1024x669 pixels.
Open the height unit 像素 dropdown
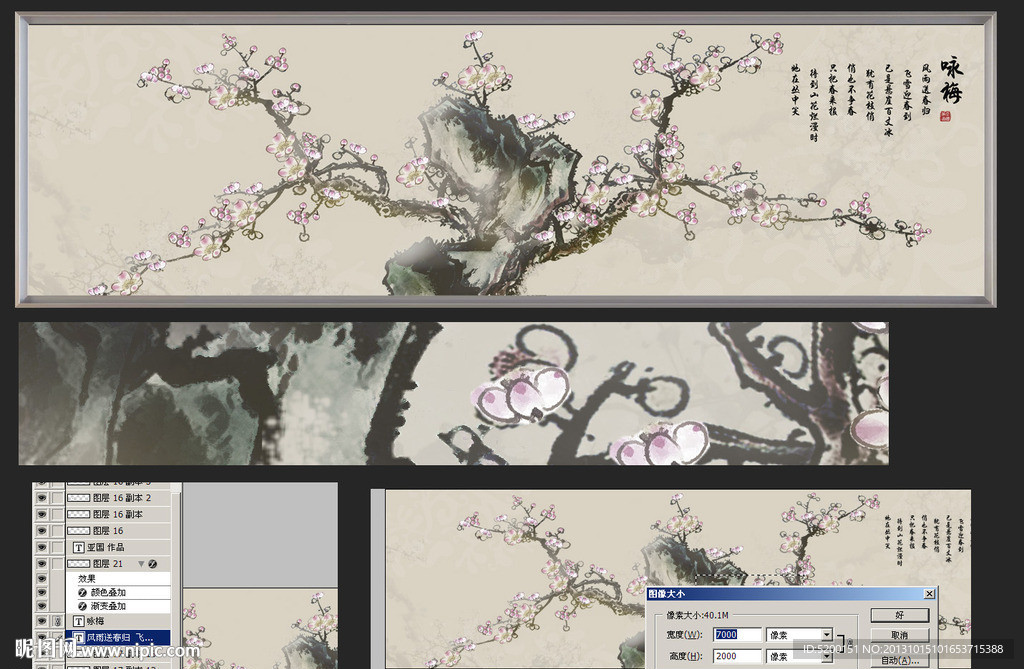827,656
